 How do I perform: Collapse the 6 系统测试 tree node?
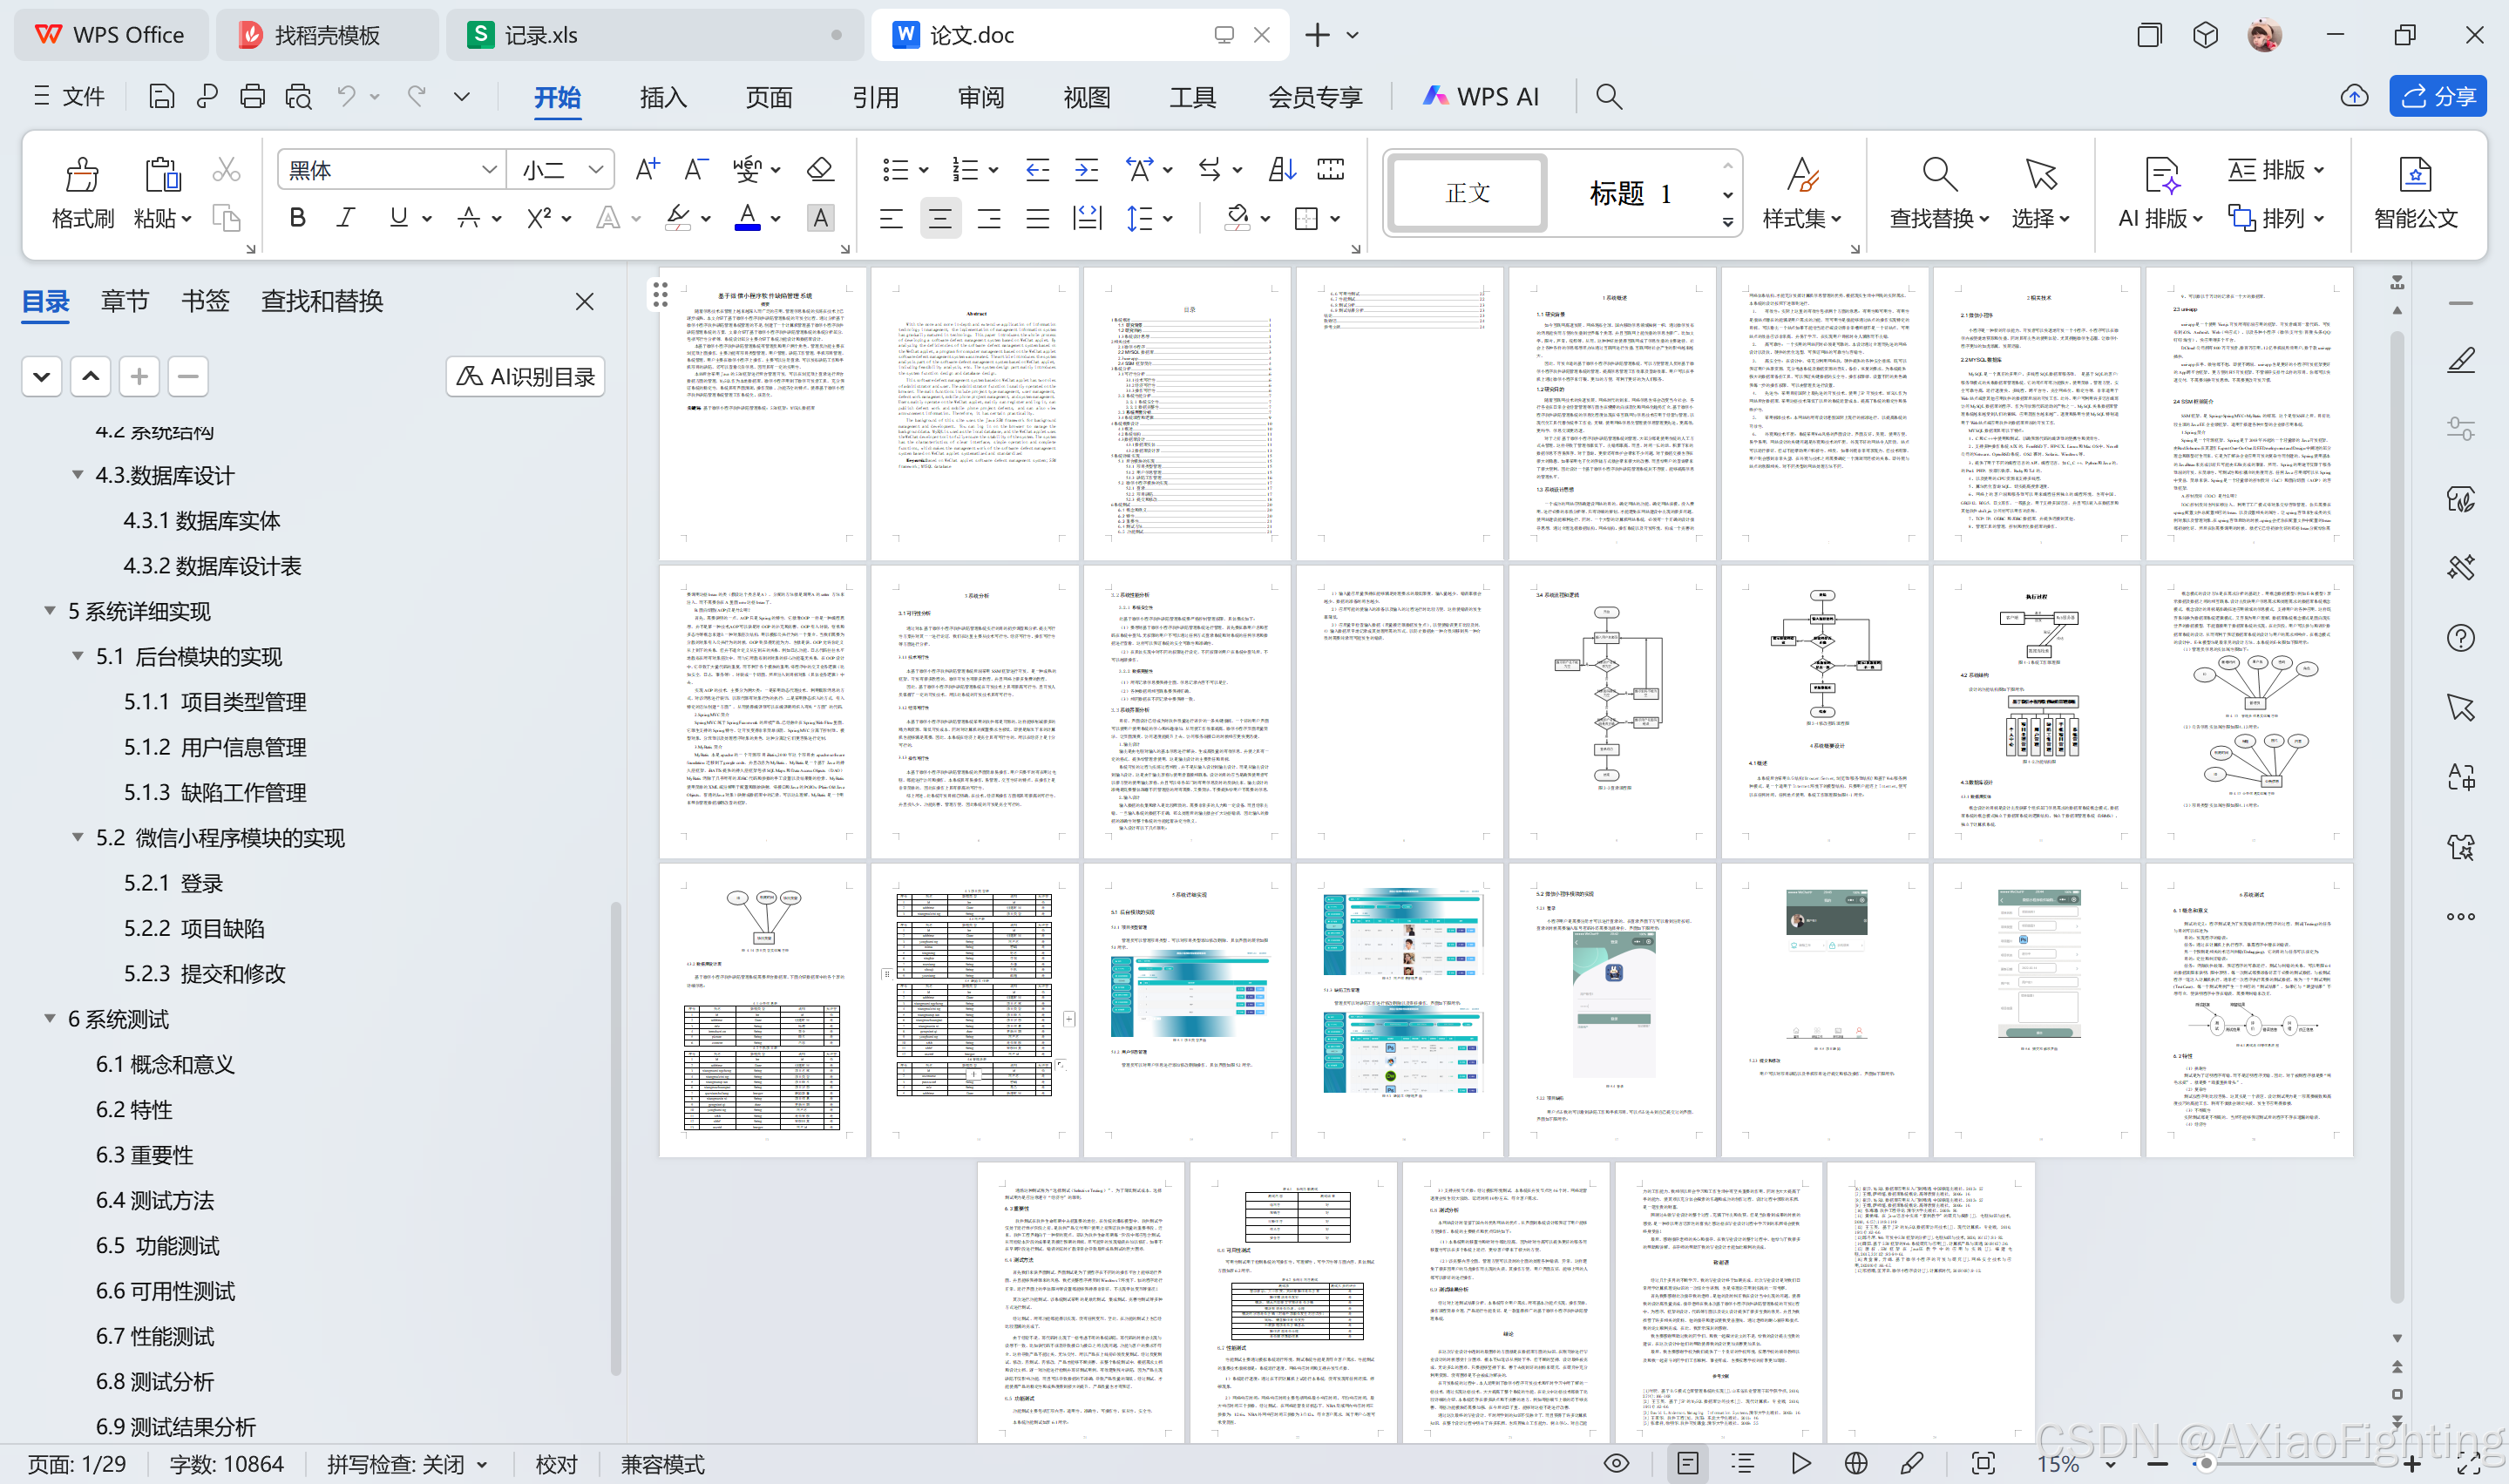coord(49,1018)
